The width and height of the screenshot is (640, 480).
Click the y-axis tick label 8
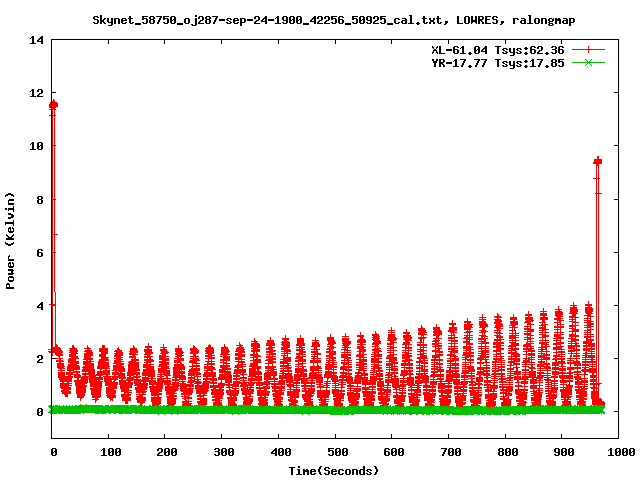click(x=40, y=200)
